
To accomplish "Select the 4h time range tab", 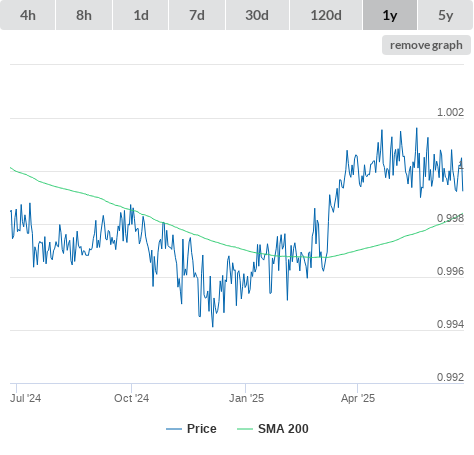I will point(28,15).
